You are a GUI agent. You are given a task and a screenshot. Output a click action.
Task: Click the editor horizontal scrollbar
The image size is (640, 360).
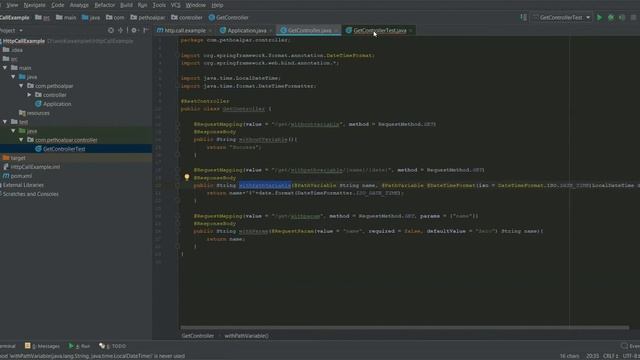coord(404,327)
